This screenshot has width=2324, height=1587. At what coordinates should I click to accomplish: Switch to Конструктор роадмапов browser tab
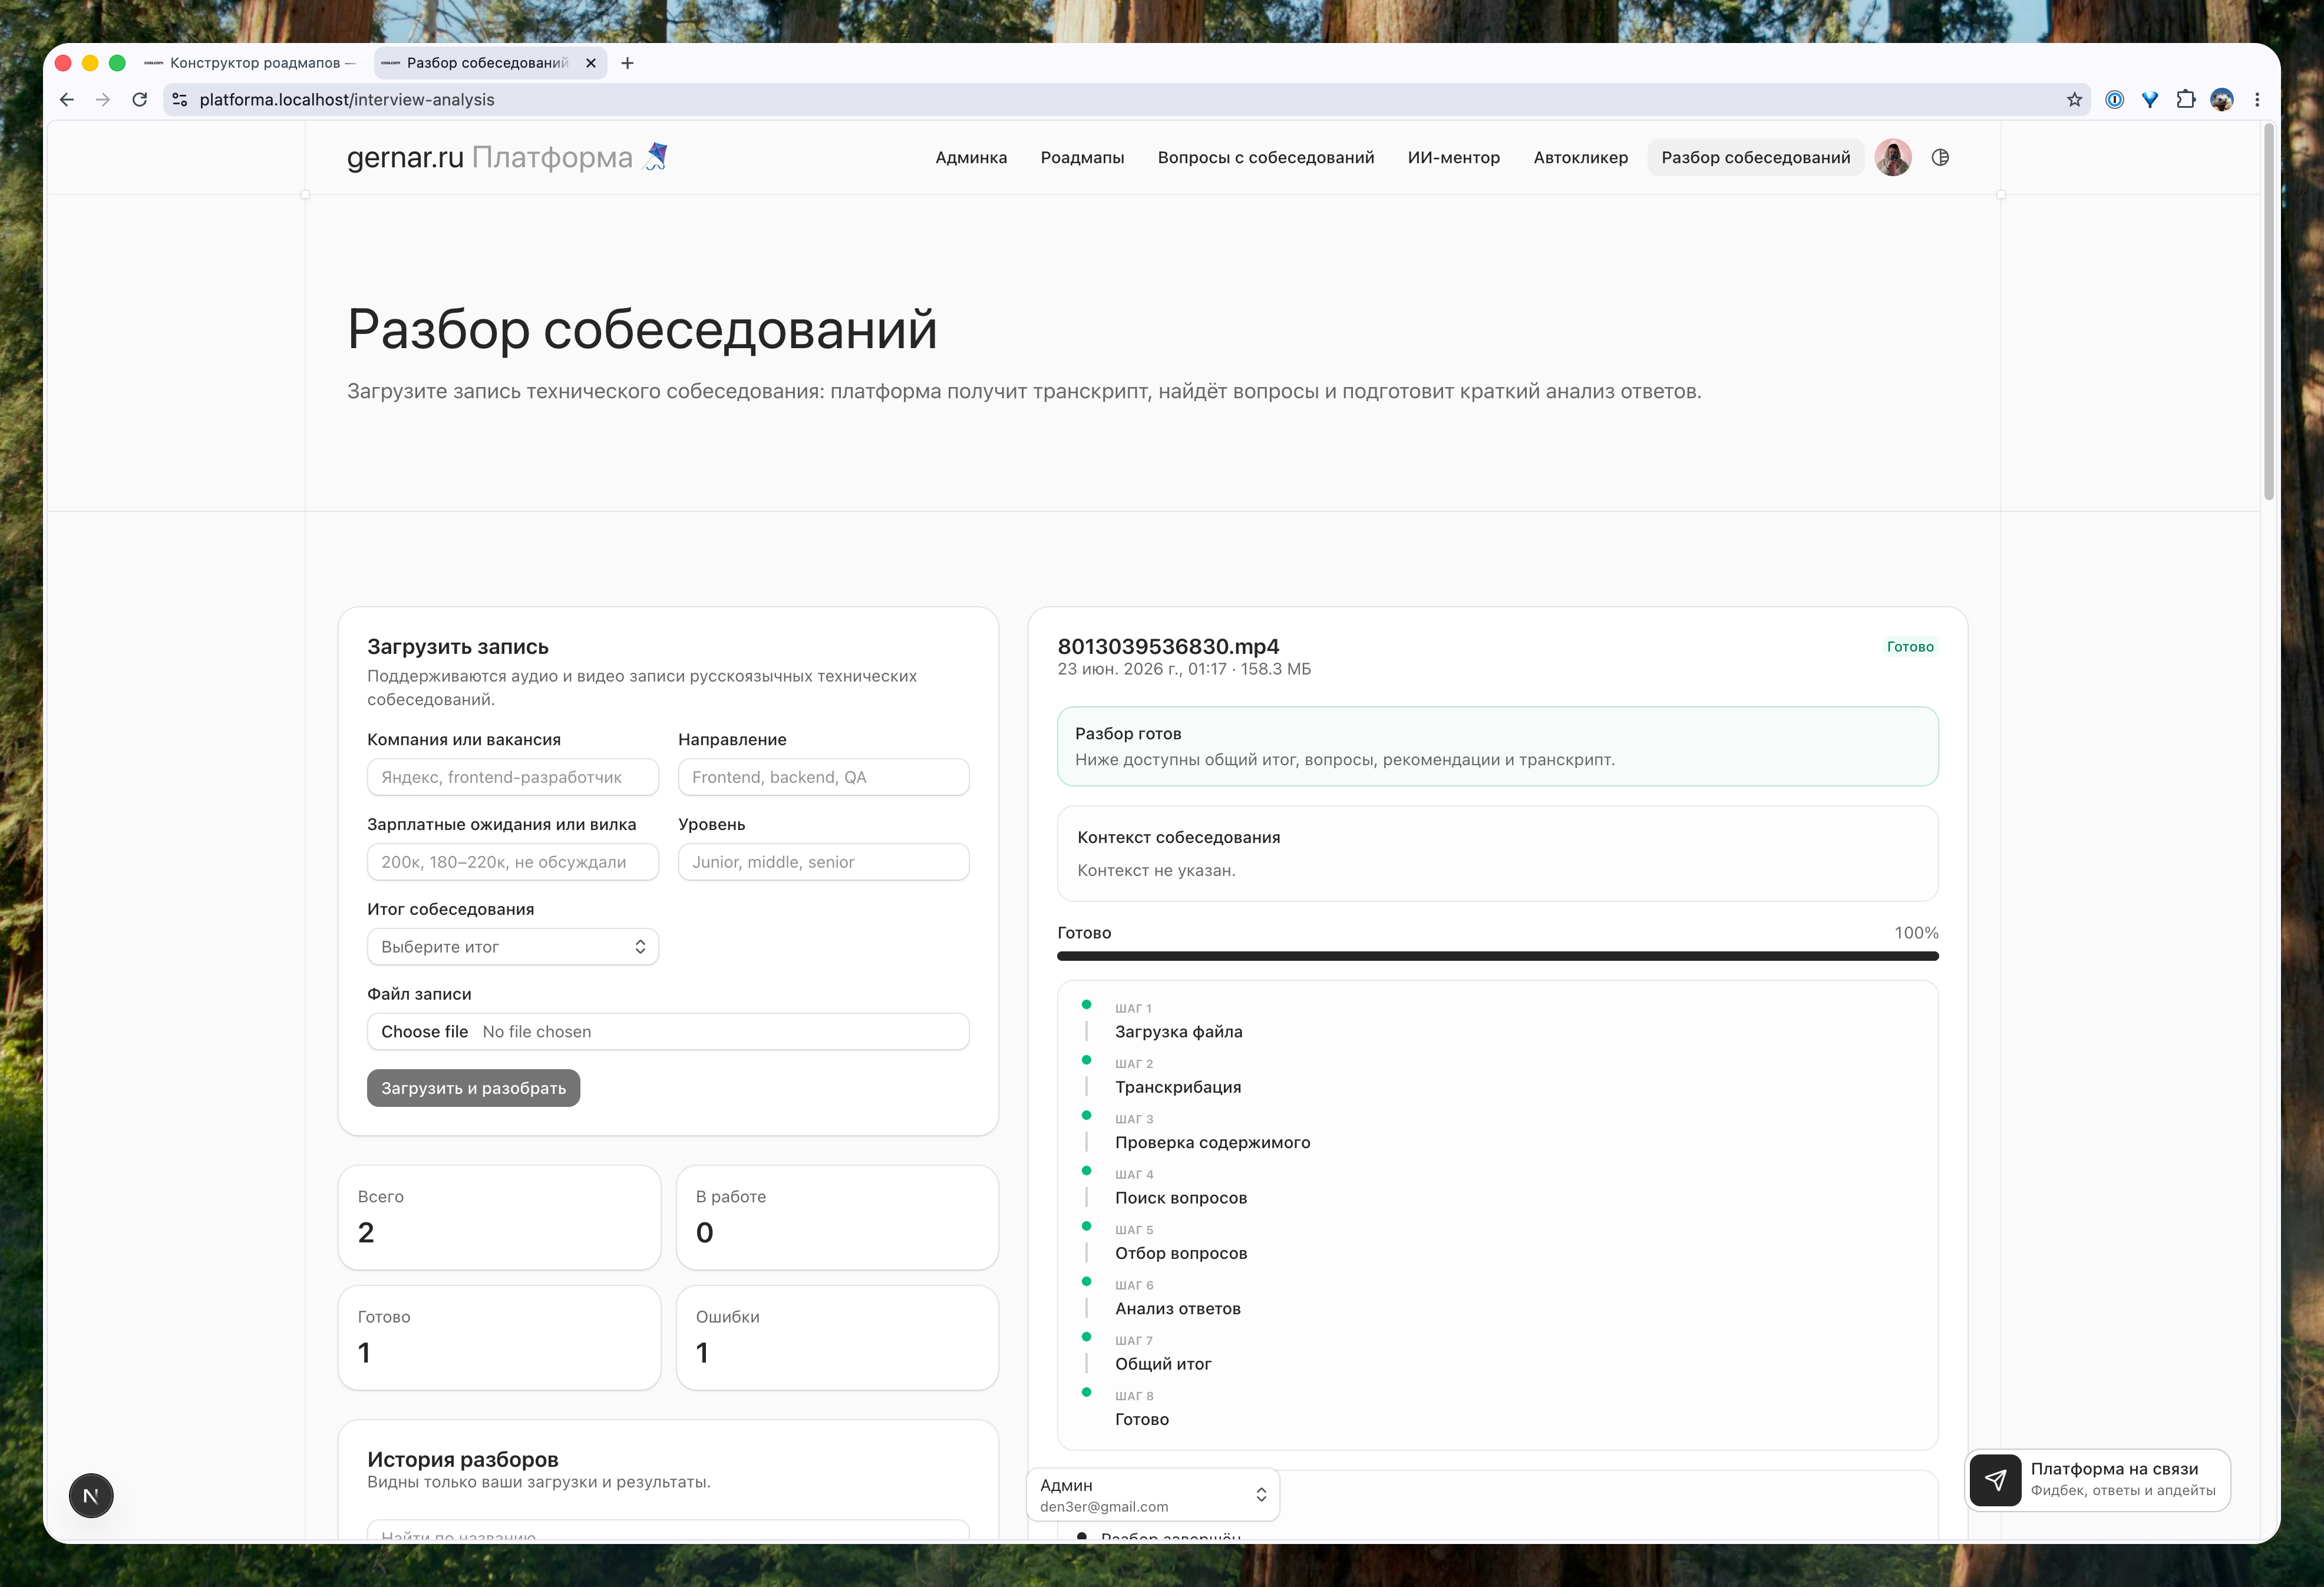click(x=250, y=63)
